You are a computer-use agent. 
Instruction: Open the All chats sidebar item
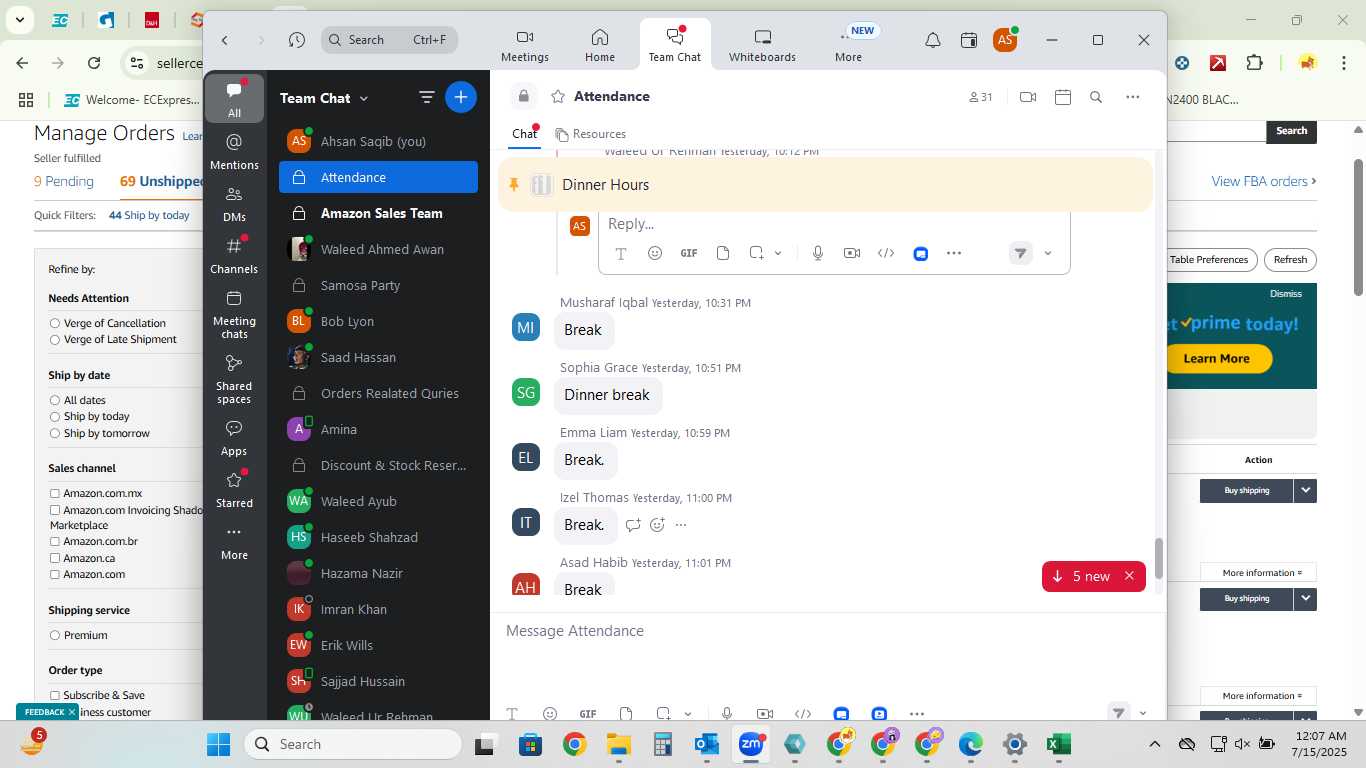coord(234,99)
